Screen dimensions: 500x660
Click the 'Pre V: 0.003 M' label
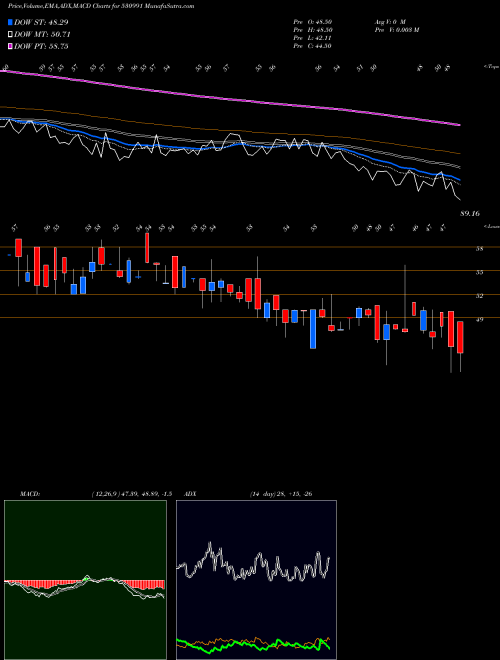396,30
